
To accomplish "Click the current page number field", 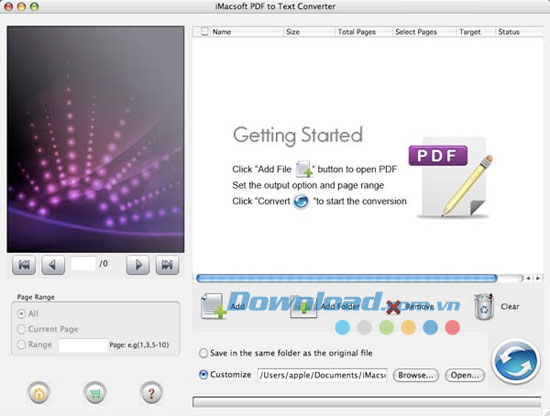I will point(83,264).
